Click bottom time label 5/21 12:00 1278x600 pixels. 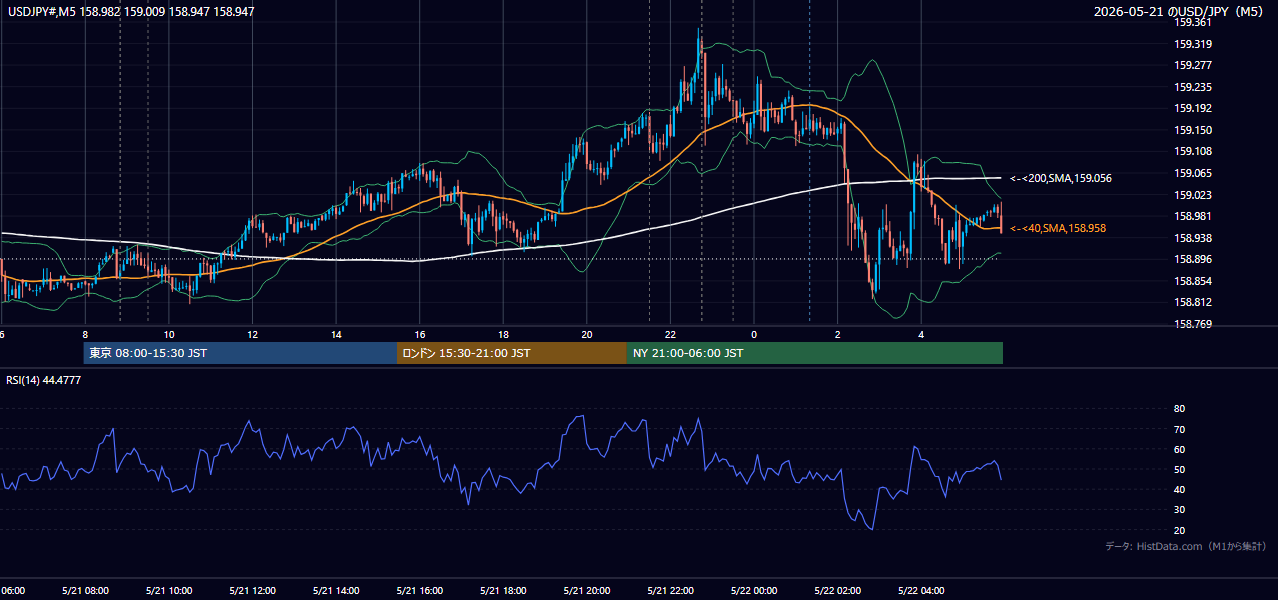click(252, 590)
